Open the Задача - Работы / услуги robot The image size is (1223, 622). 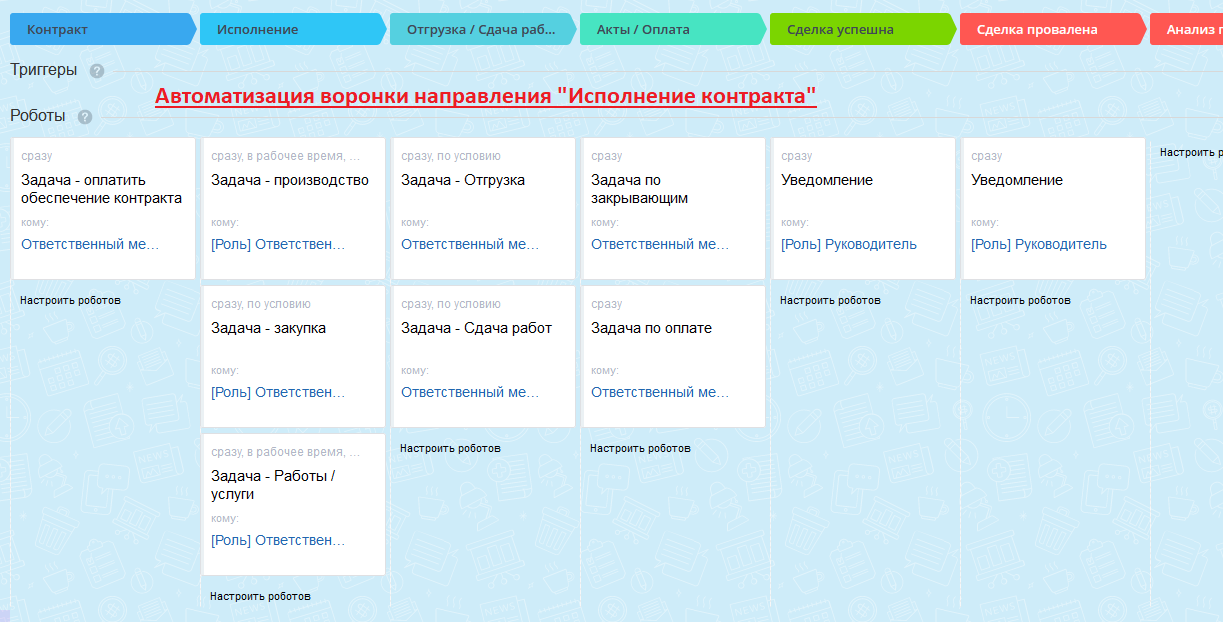[x=293, y=504]
